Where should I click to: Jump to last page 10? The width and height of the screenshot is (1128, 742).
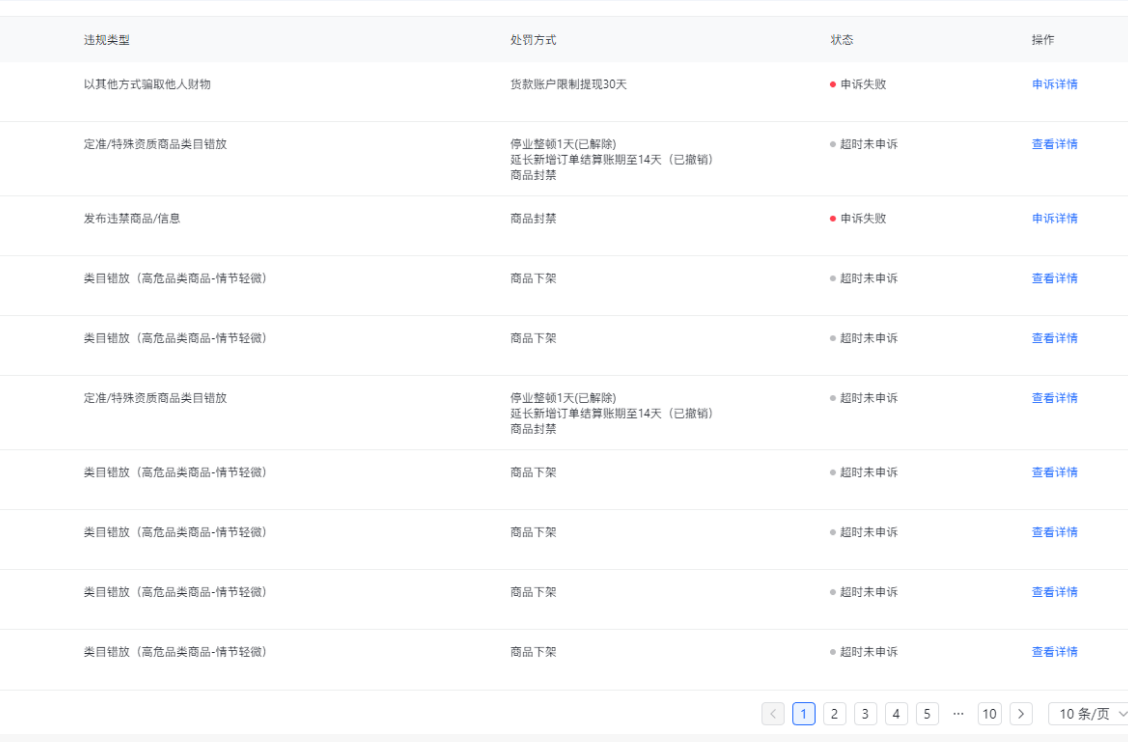pos(989,714)
